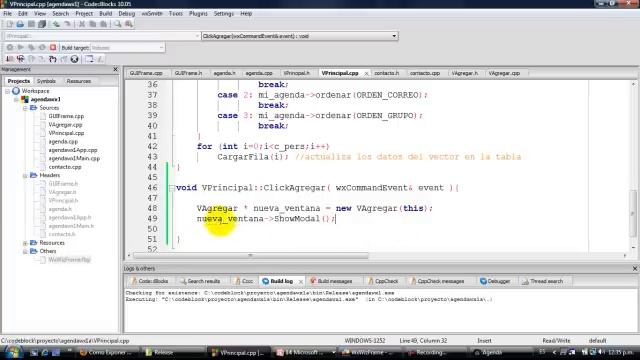640x360 pixels.
Task: Close the Logs & others panel
Action: tap(635, 268)
